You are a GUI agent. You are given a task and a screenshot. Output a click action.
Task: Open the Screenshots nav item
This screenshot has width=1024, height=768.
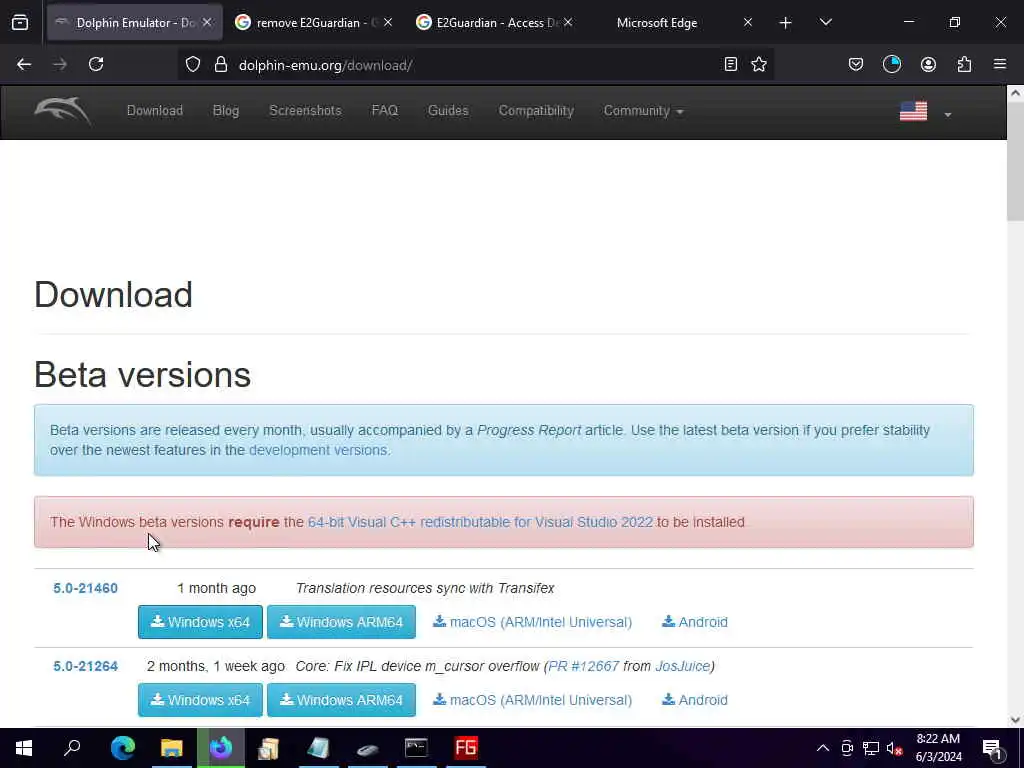[x=306, y=110]
